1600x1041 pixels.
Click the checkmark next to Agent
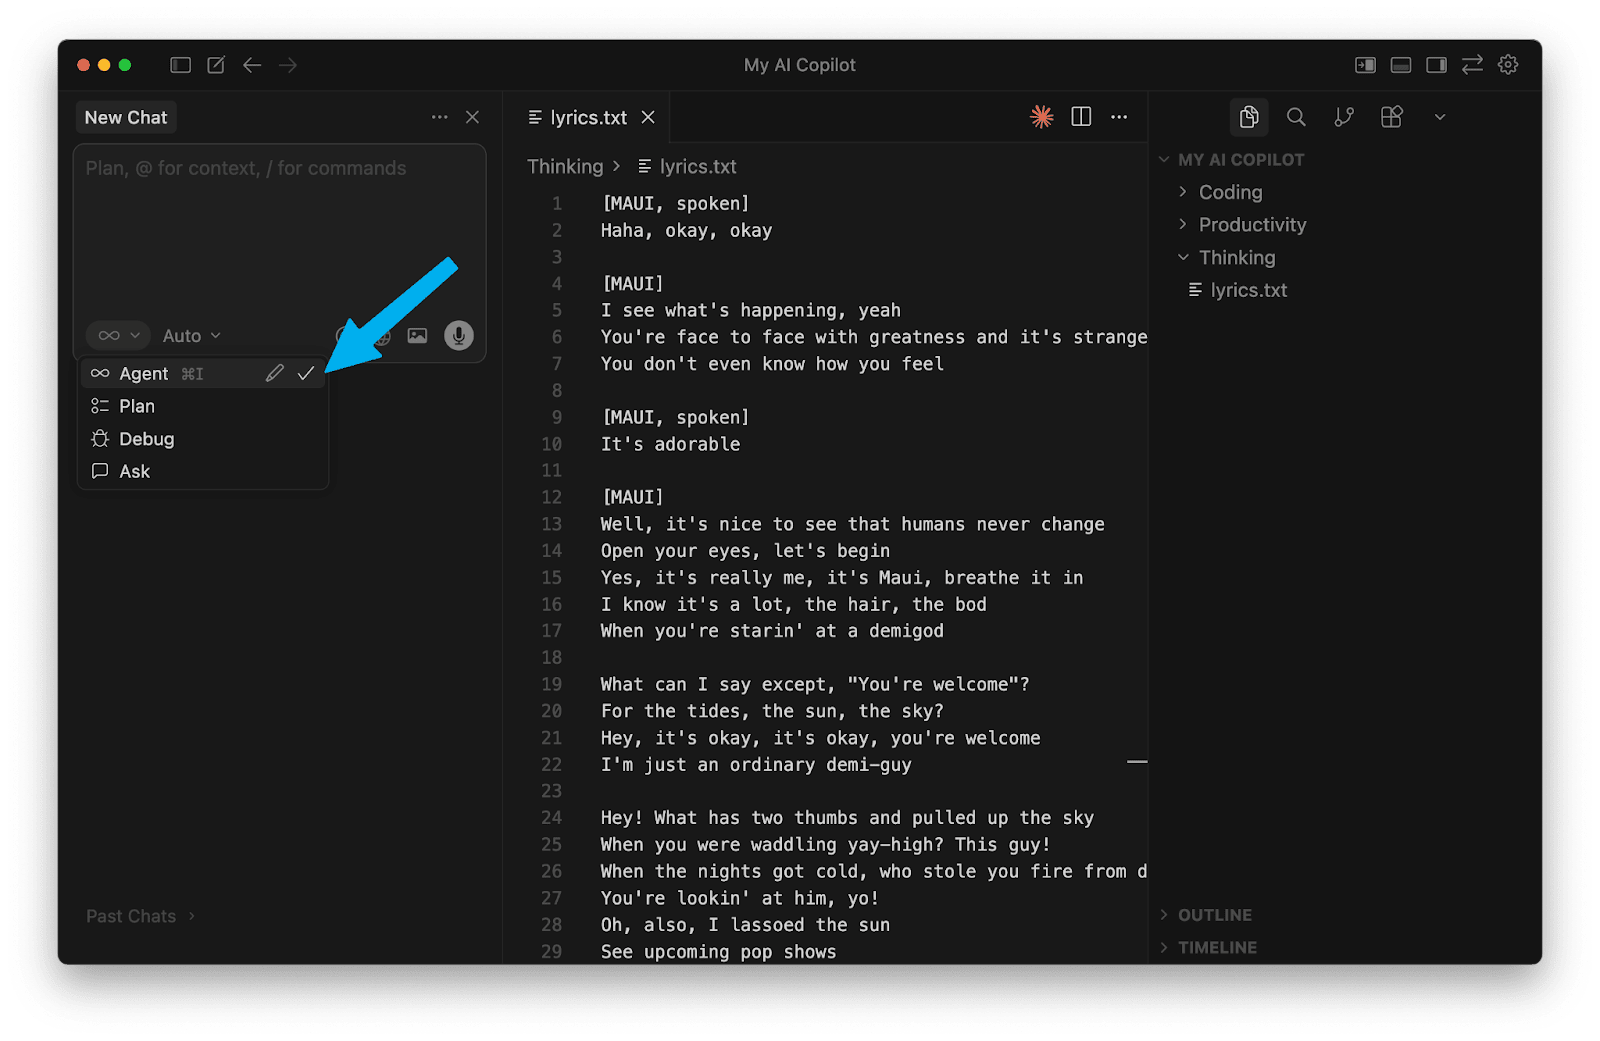click(306, 373)
